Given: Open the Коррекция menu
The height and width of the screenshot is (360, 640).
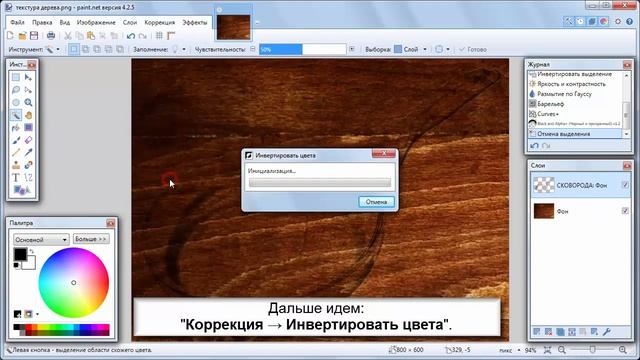Looking at the screenshot, I should [160, 22].
